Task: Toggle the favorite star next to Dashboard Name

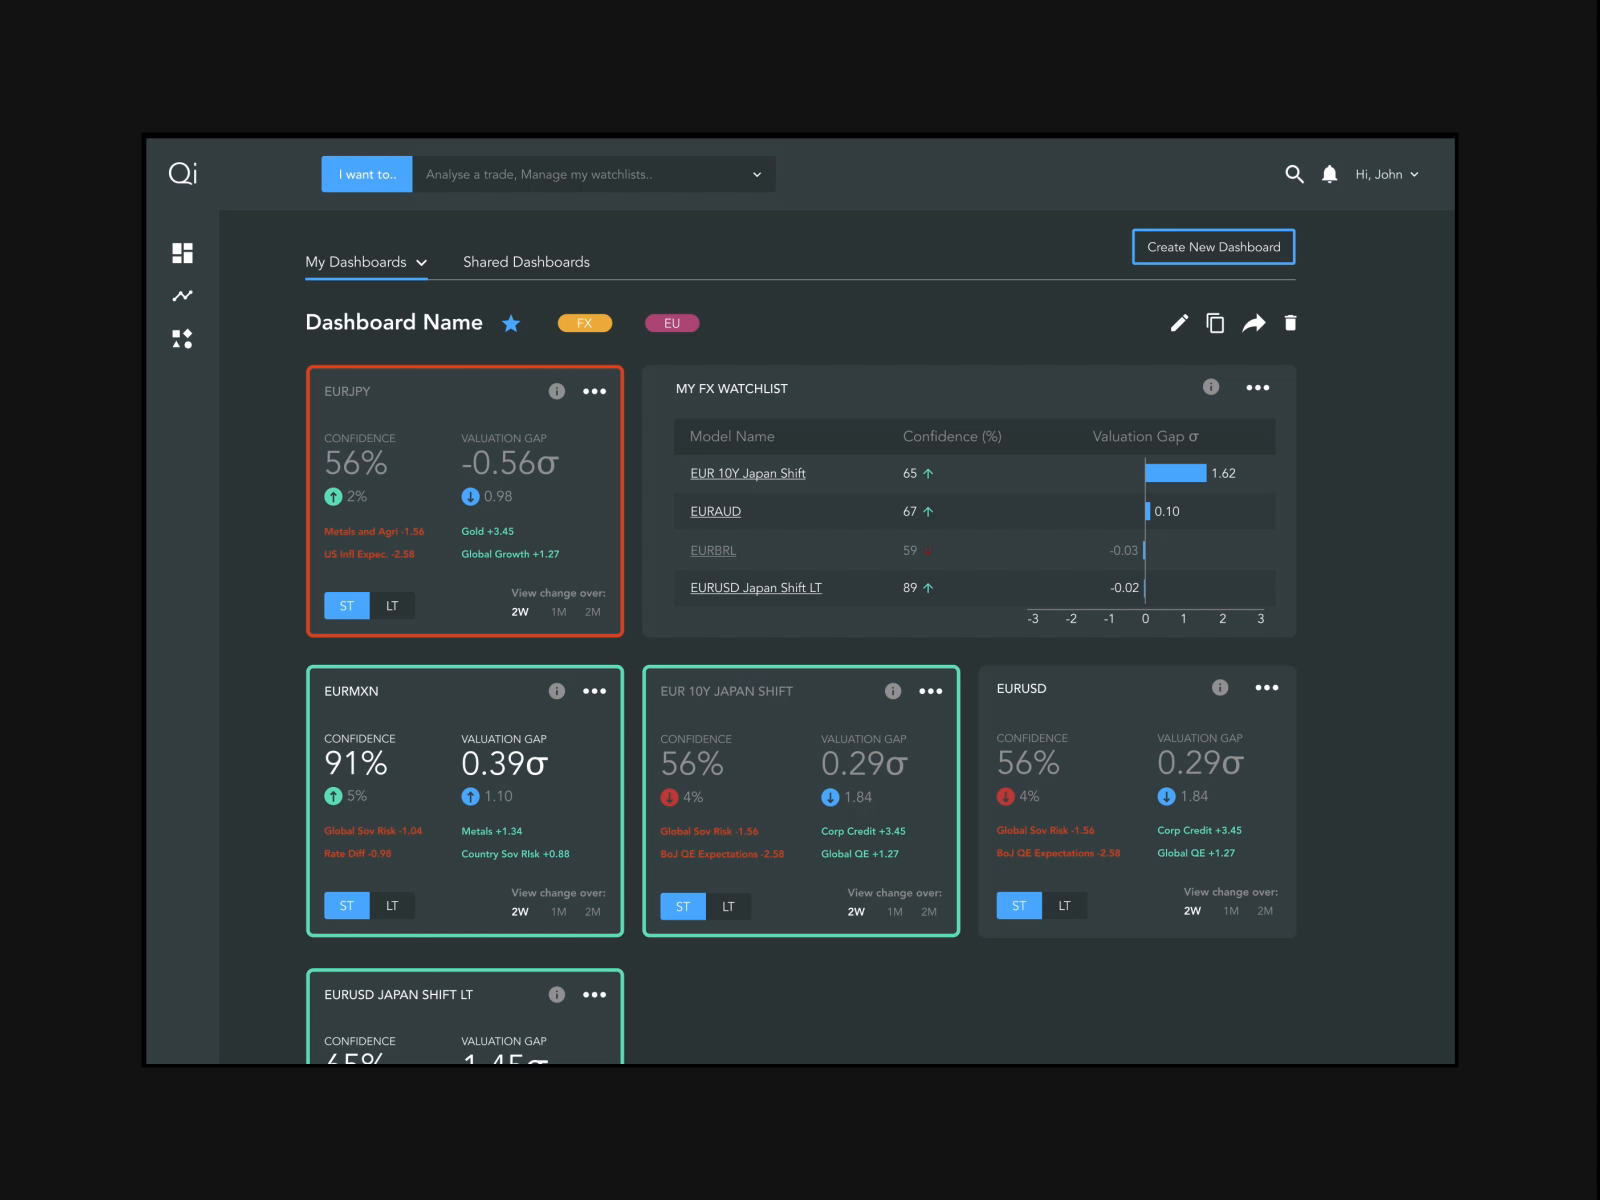Action: pos(511,323)
